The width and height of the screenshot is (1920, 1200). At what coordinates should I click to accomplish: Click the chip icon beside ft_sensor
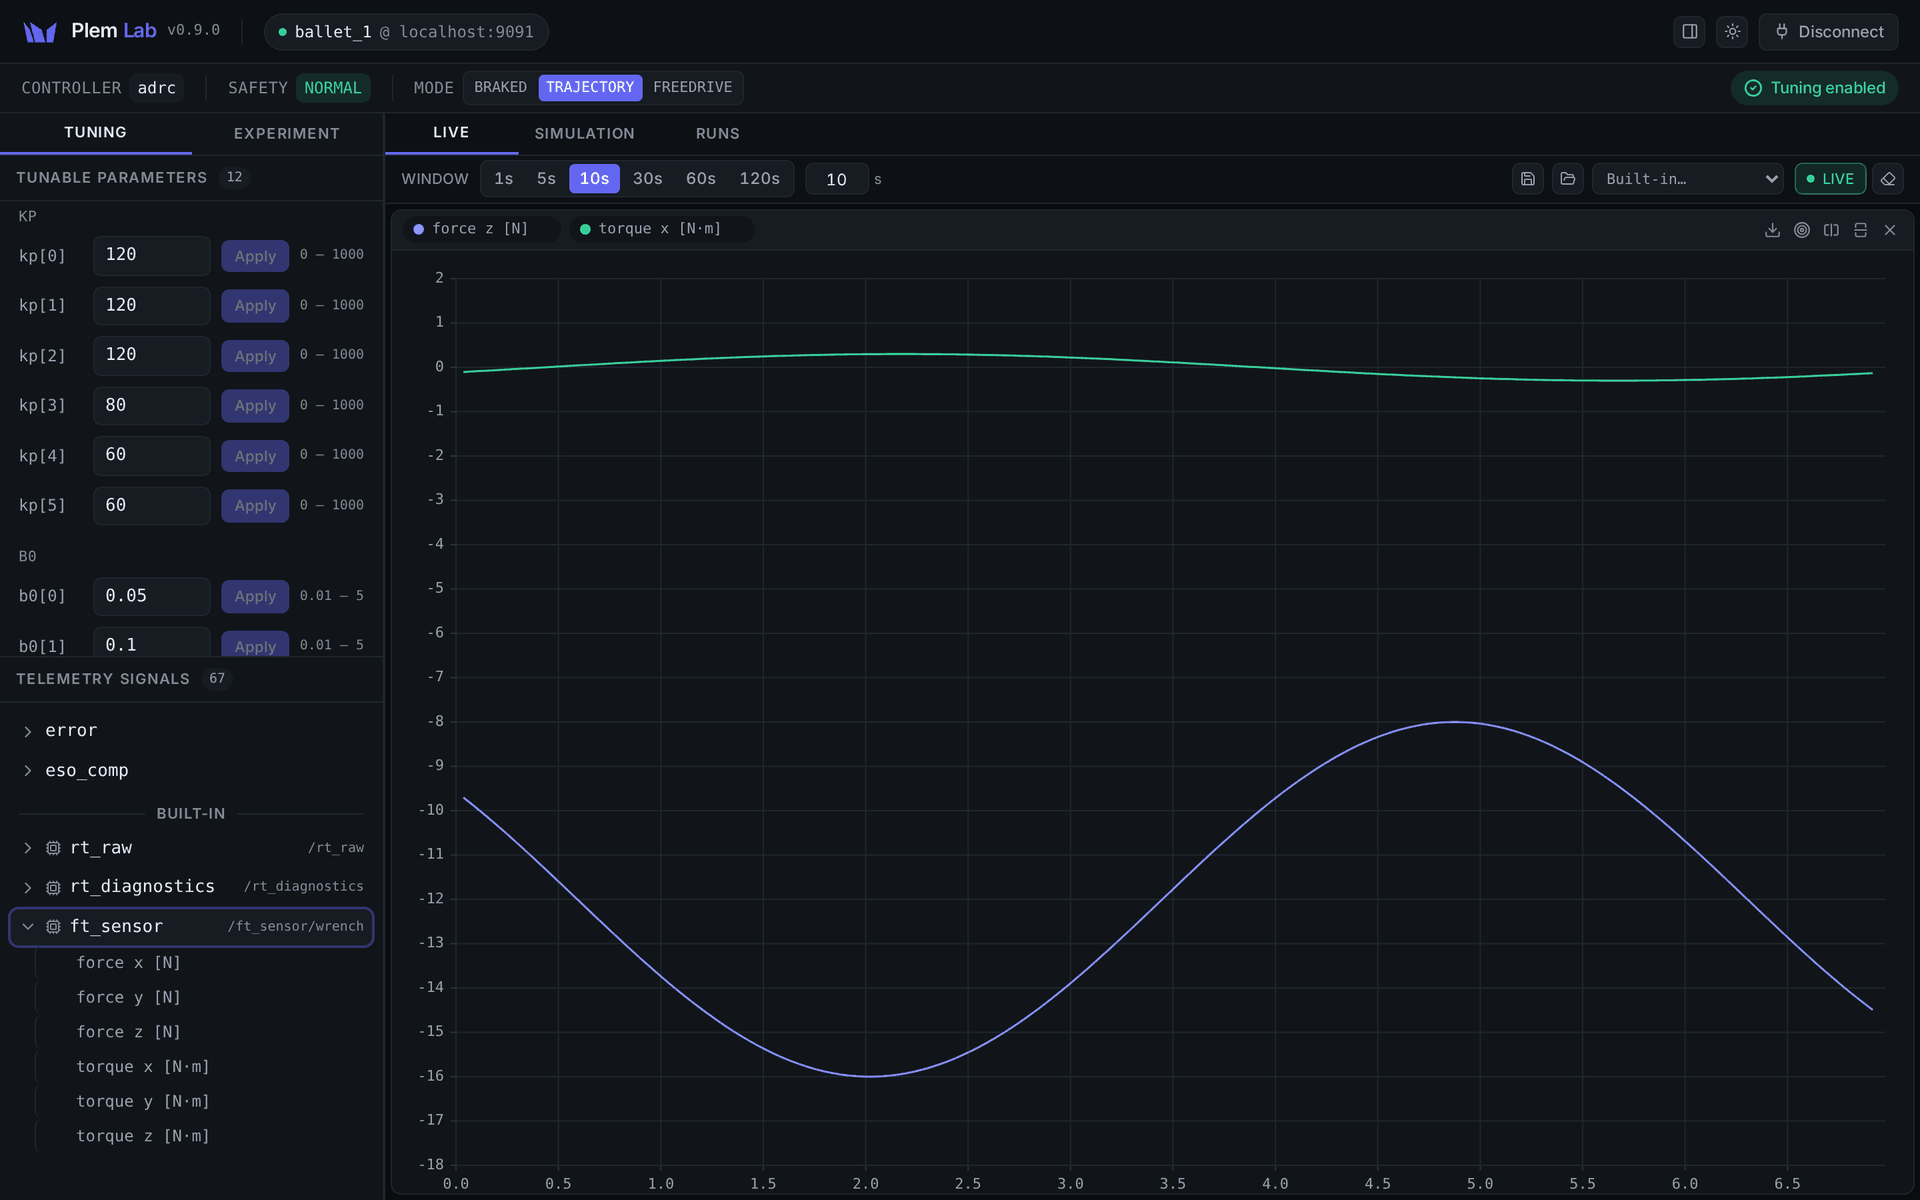point(53,927)
